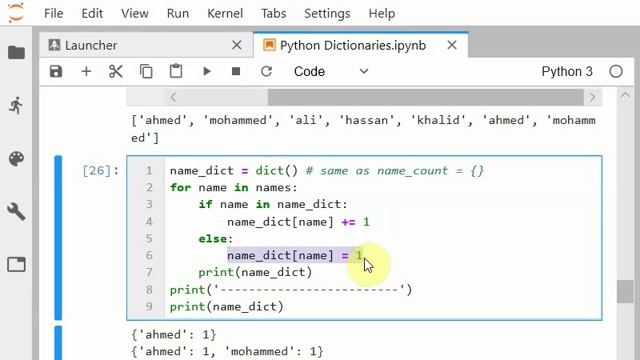Screen dimensions: 640x360
Task: Click the horizontal scrollbar thumb in output
Action: pyautogui.click(x=425, y=98)
